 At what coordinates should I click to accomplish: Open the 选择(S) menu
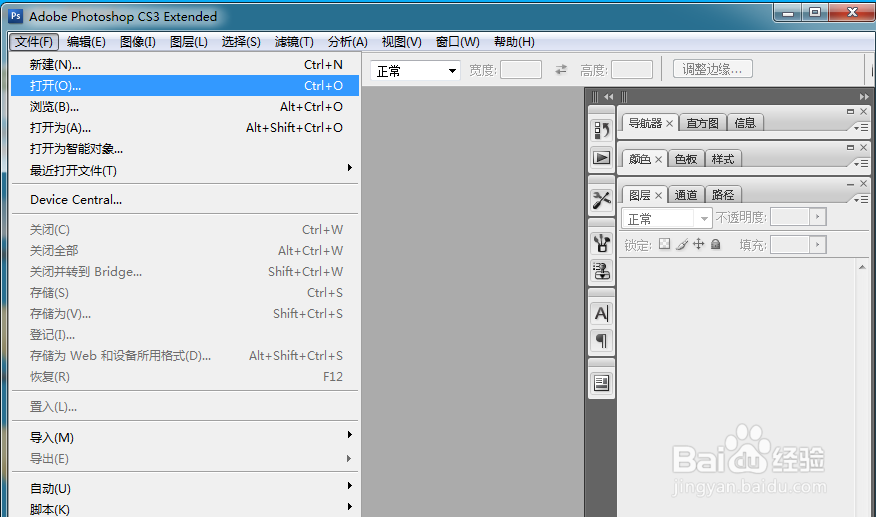pyautogui.click(x=241, y=42)
